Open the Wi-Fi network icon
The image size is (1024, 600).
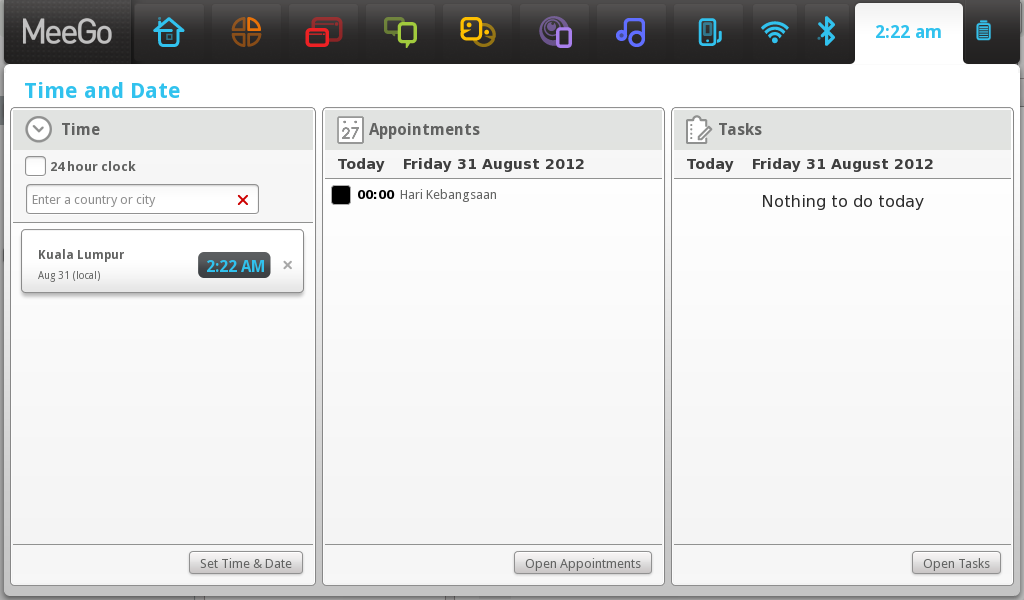pos(775,32)
